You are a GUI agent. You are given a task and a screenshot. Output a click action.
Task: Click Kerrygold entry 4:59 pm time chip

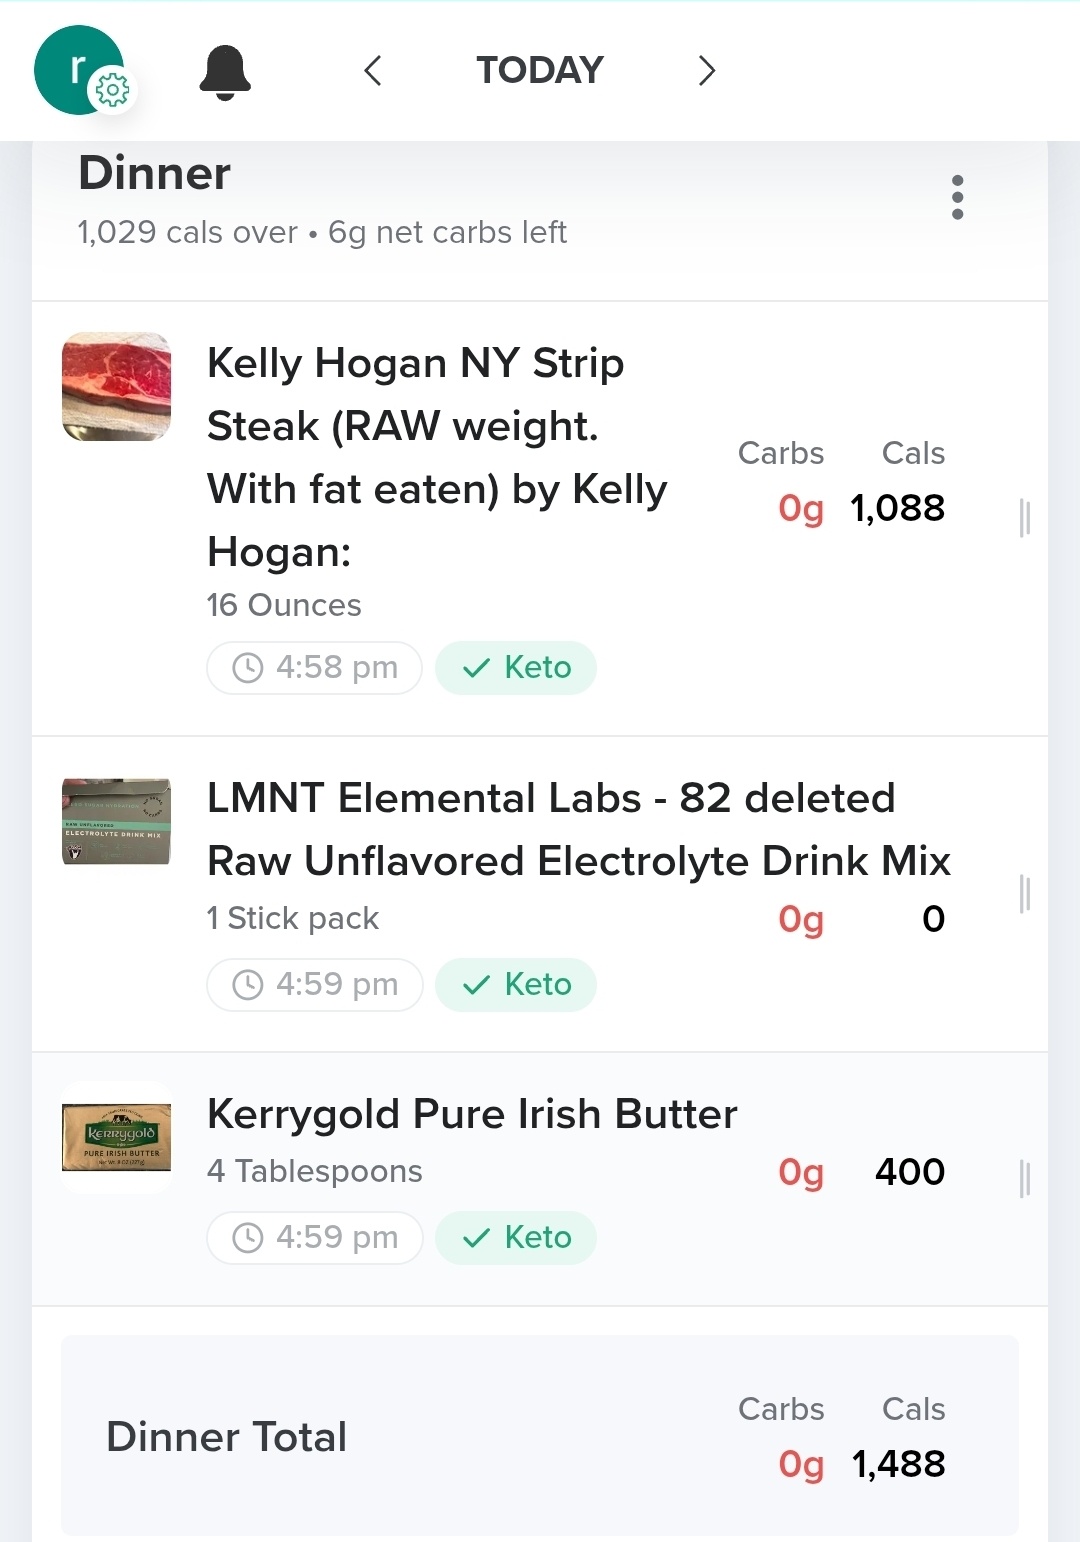pos(314,1238)
